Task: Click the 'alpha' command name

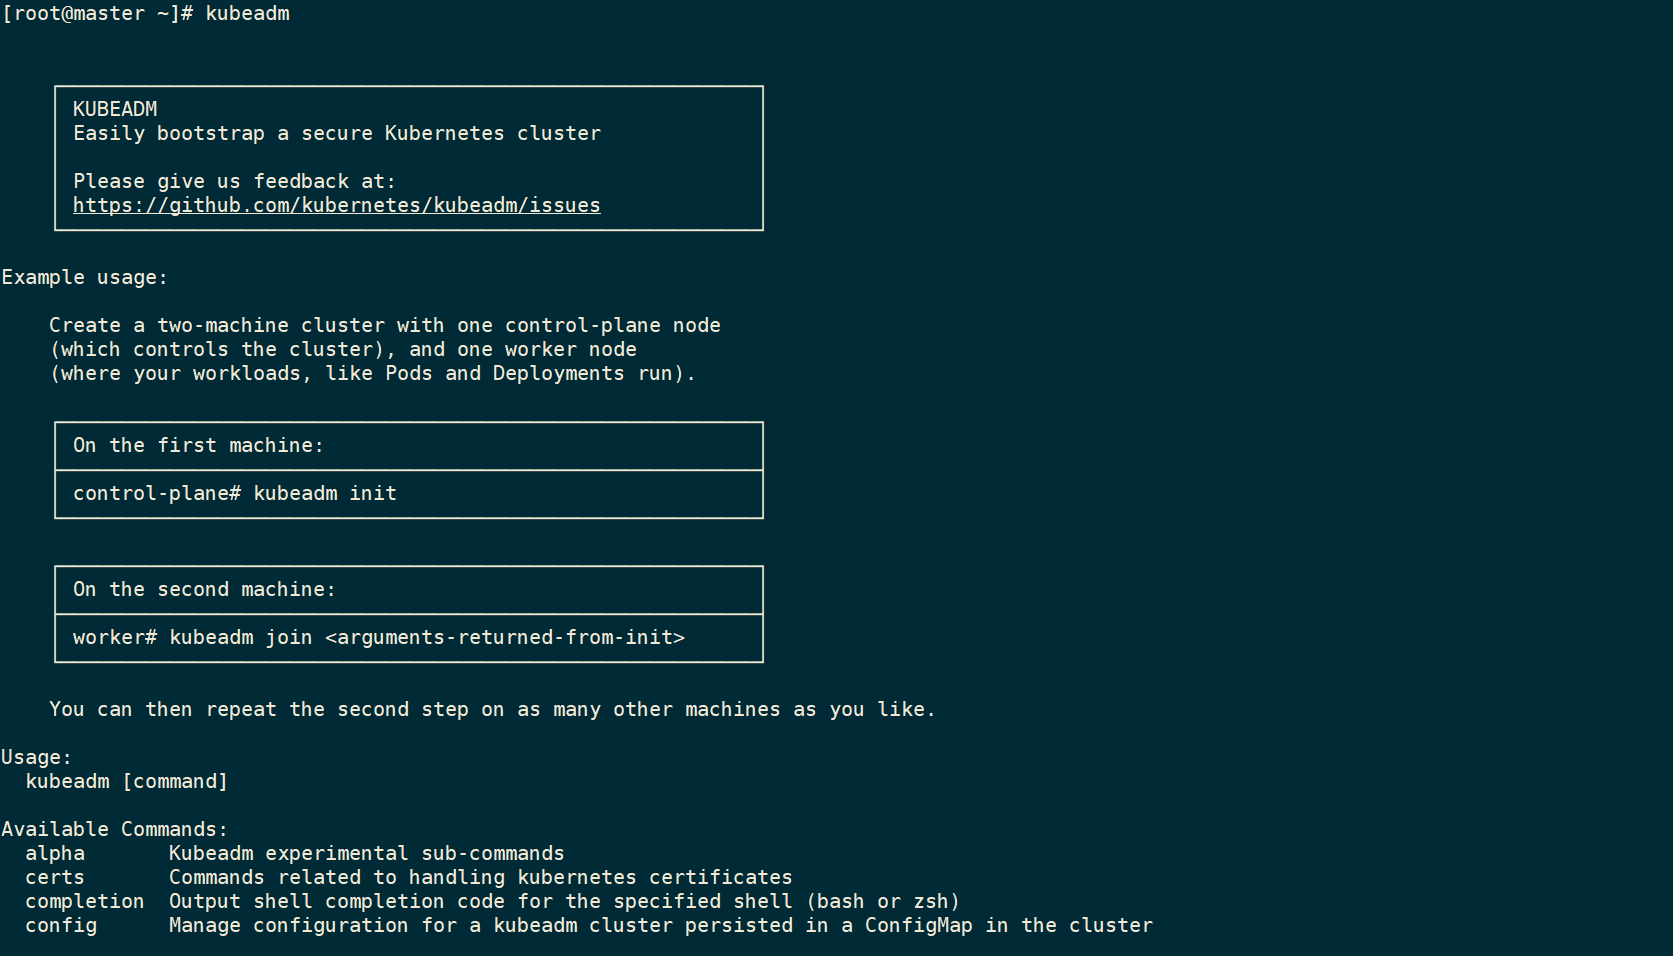Action: 55,853
